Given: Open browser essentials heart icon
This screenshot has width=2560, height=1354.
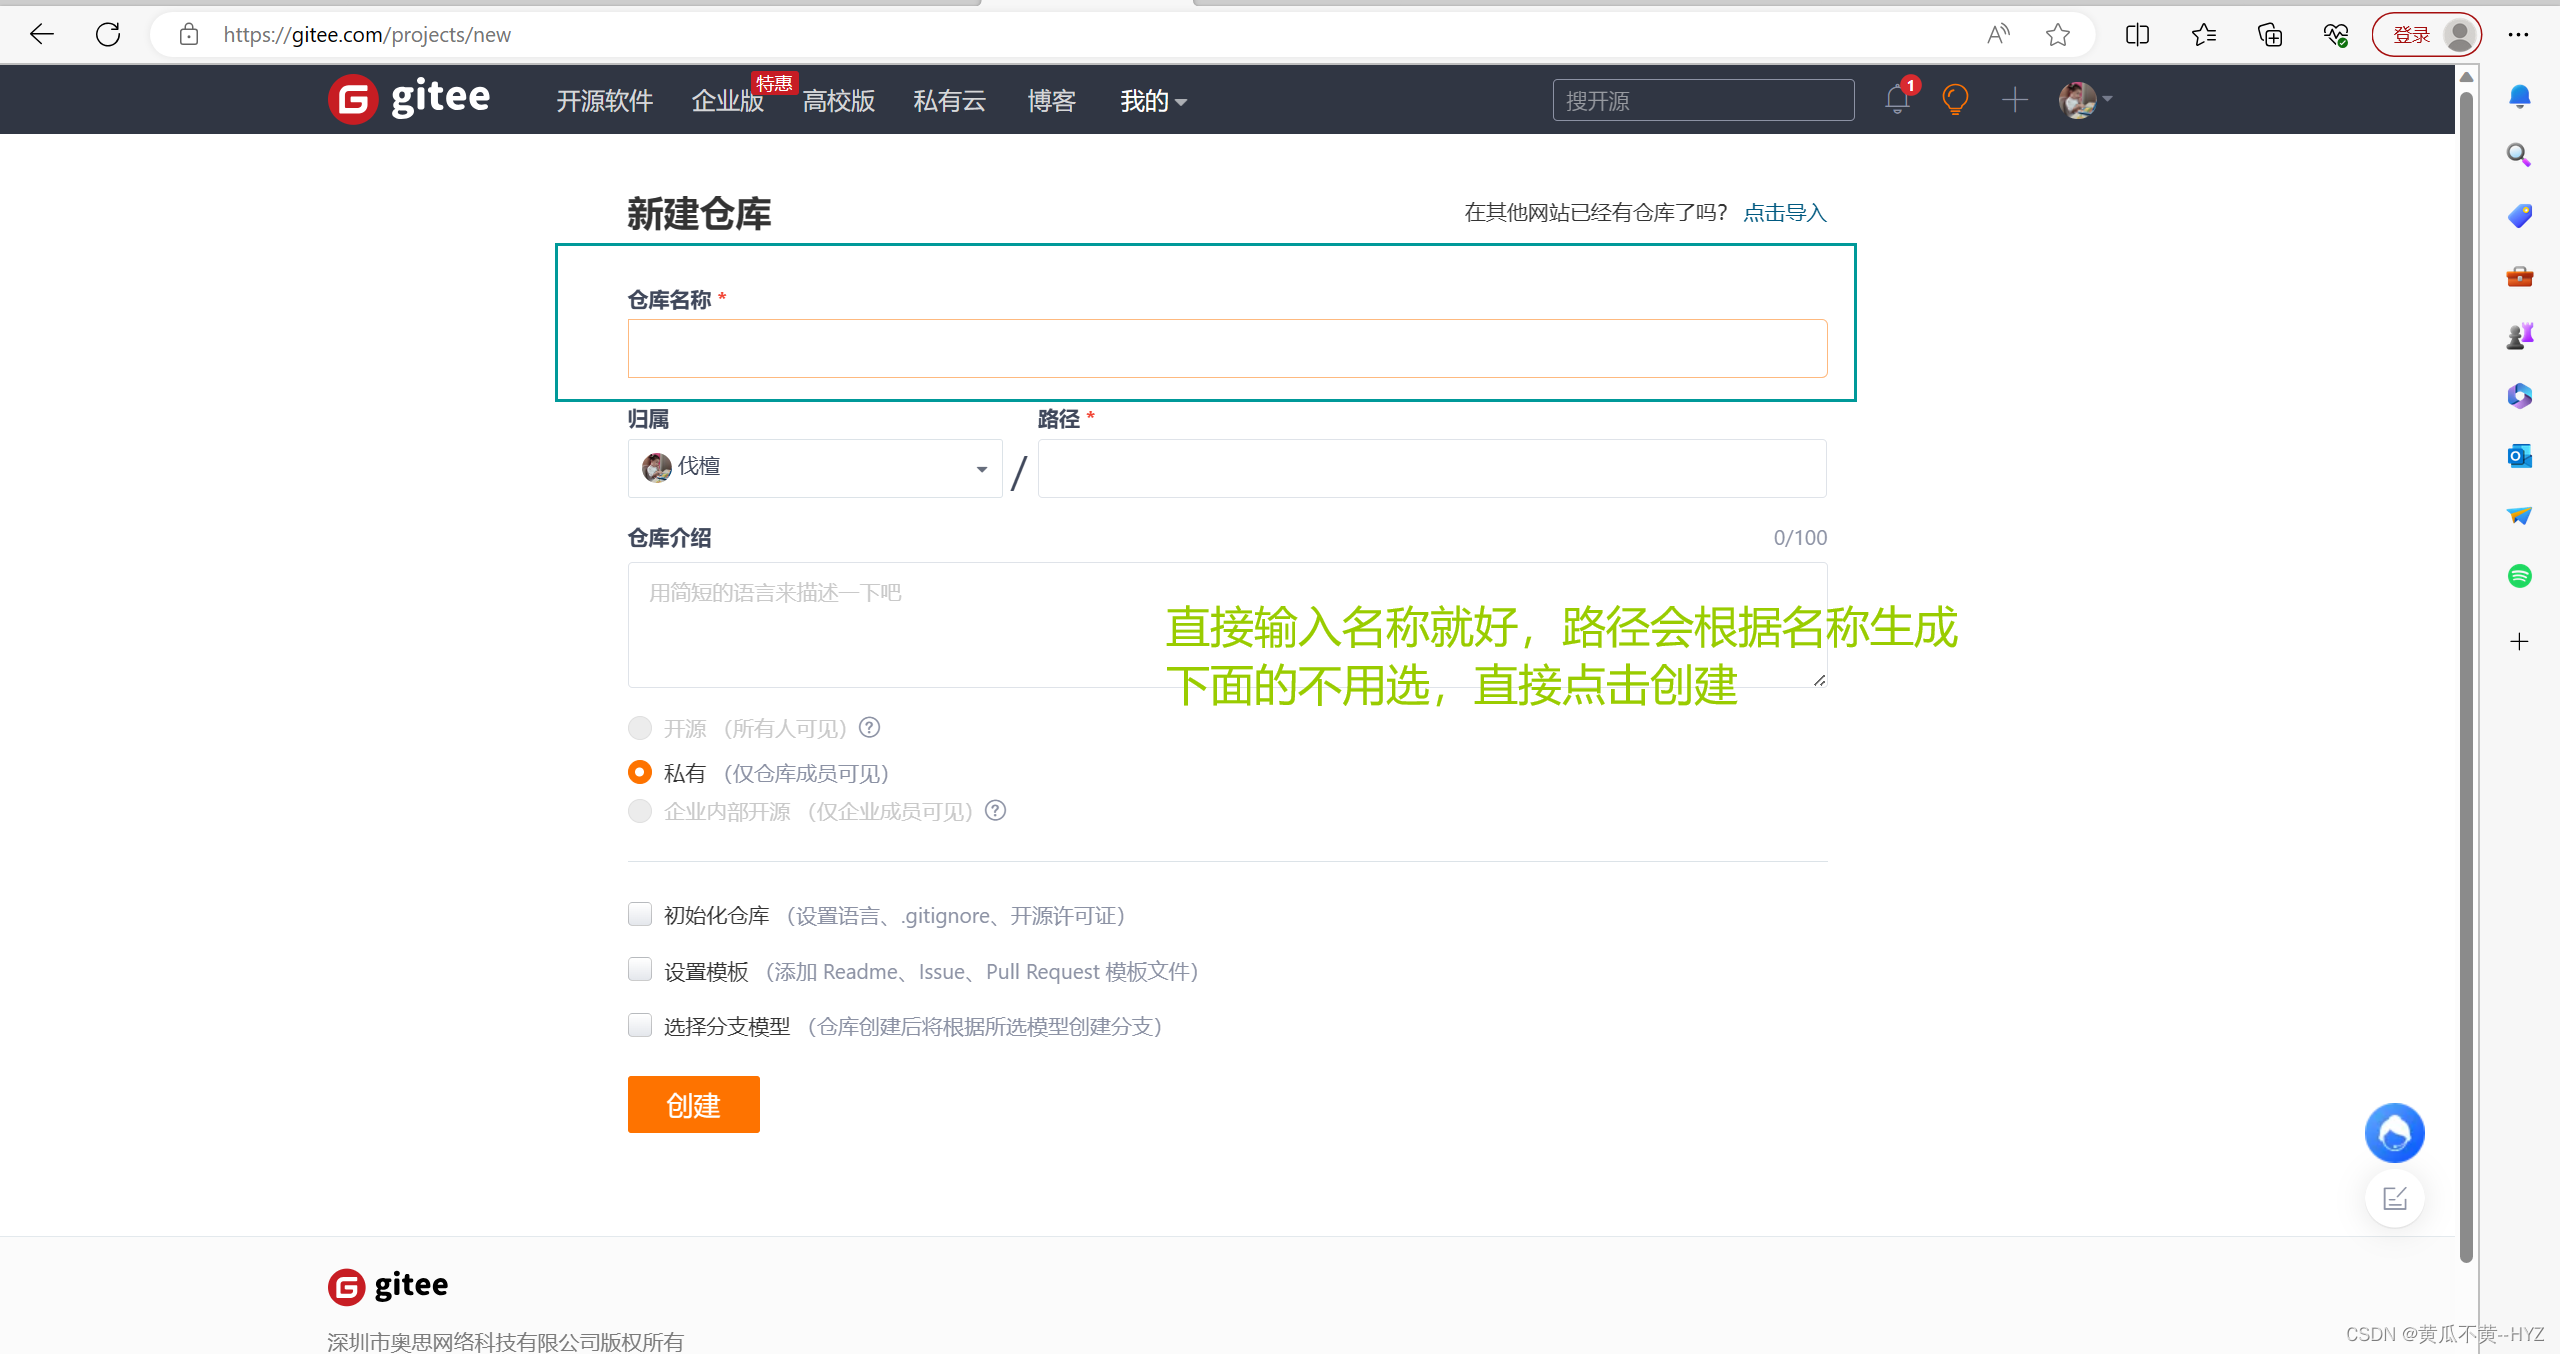Looking at the screenshot, I should click(2336, 35).
